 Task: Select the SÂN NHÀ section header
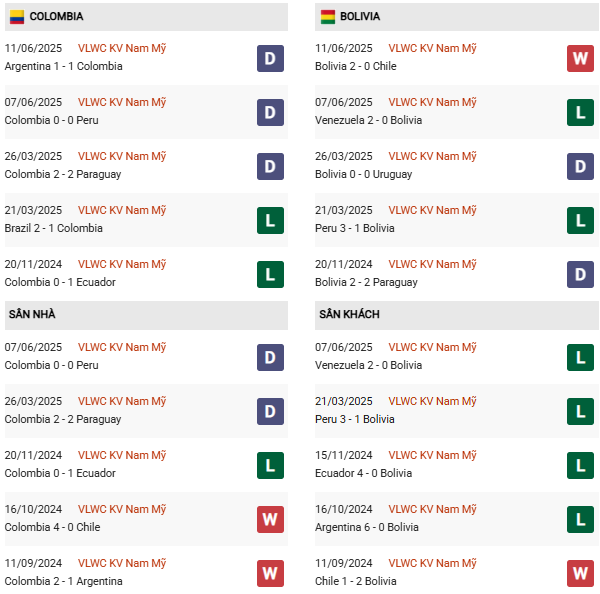pyautogui.click(x=32, y=315)
